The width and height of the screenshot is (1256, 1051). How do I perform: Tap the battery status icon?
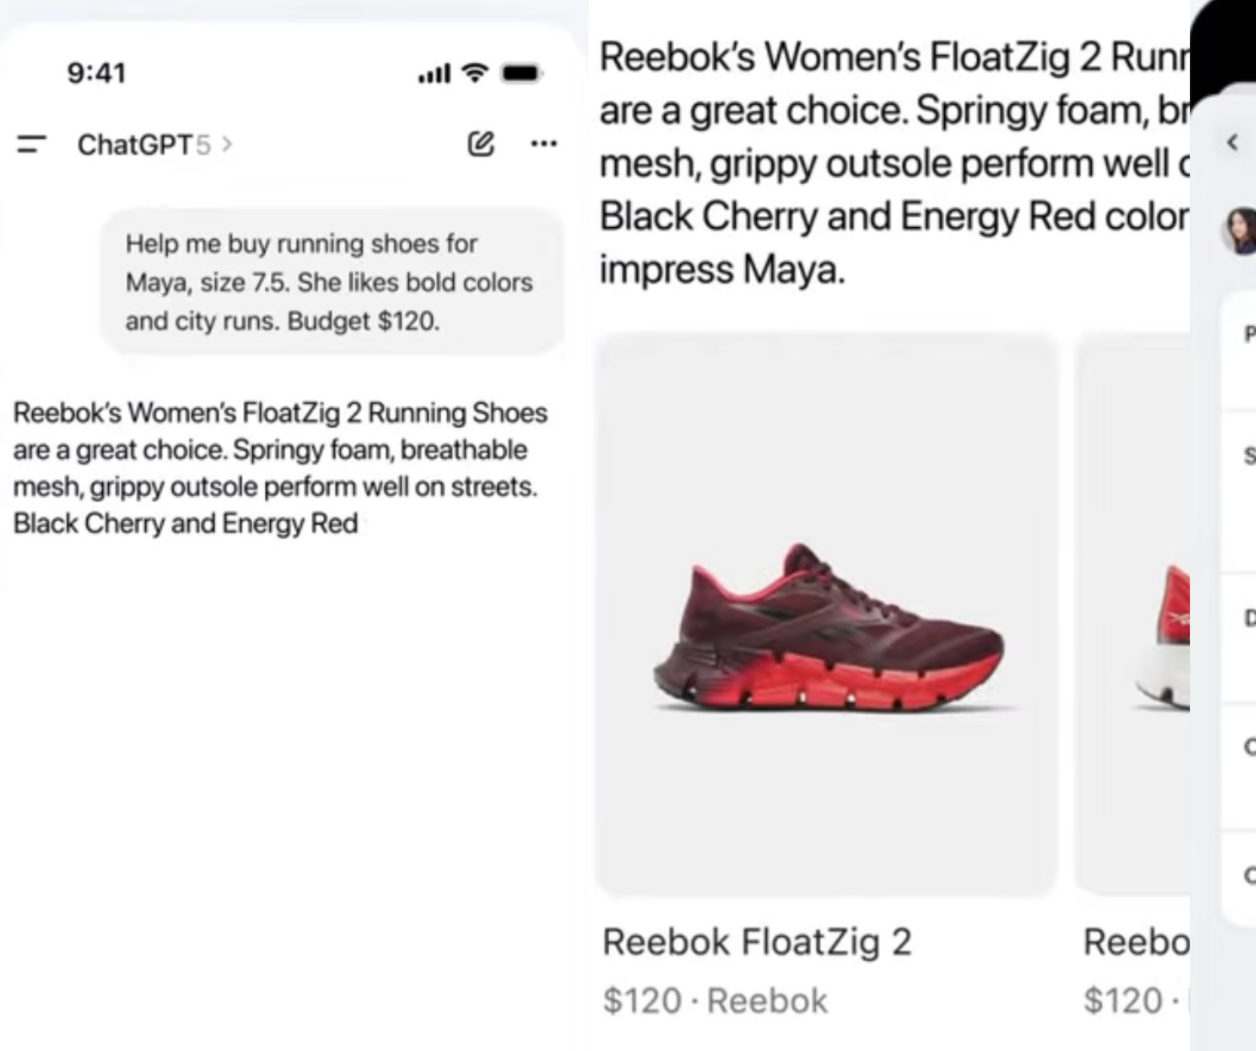[x=521, y=73]
